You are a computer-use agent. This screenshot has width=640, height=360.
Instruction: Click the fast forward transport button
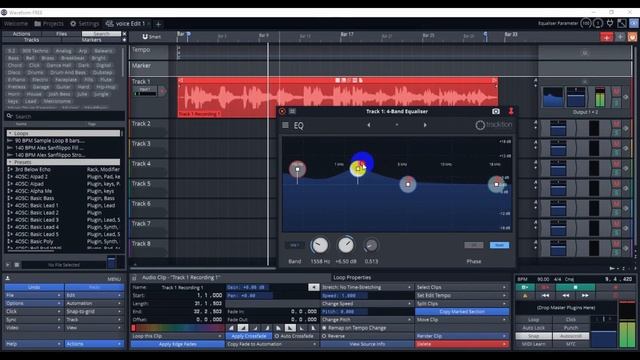(585, 296)
